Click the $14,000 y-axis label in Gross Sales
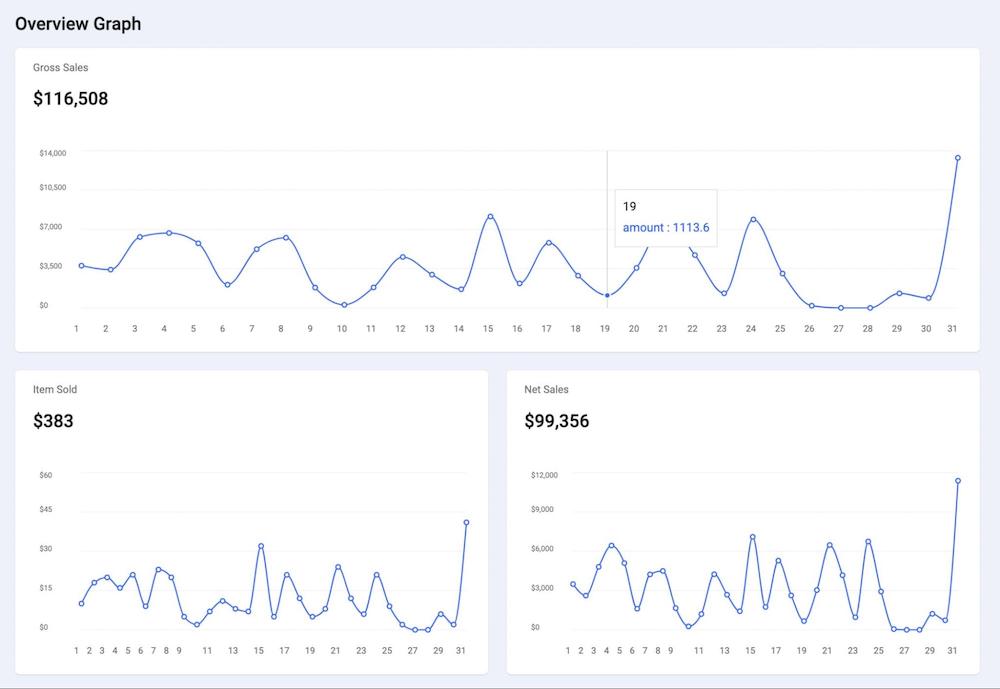1000x689 pixels. tap(53, 153)
